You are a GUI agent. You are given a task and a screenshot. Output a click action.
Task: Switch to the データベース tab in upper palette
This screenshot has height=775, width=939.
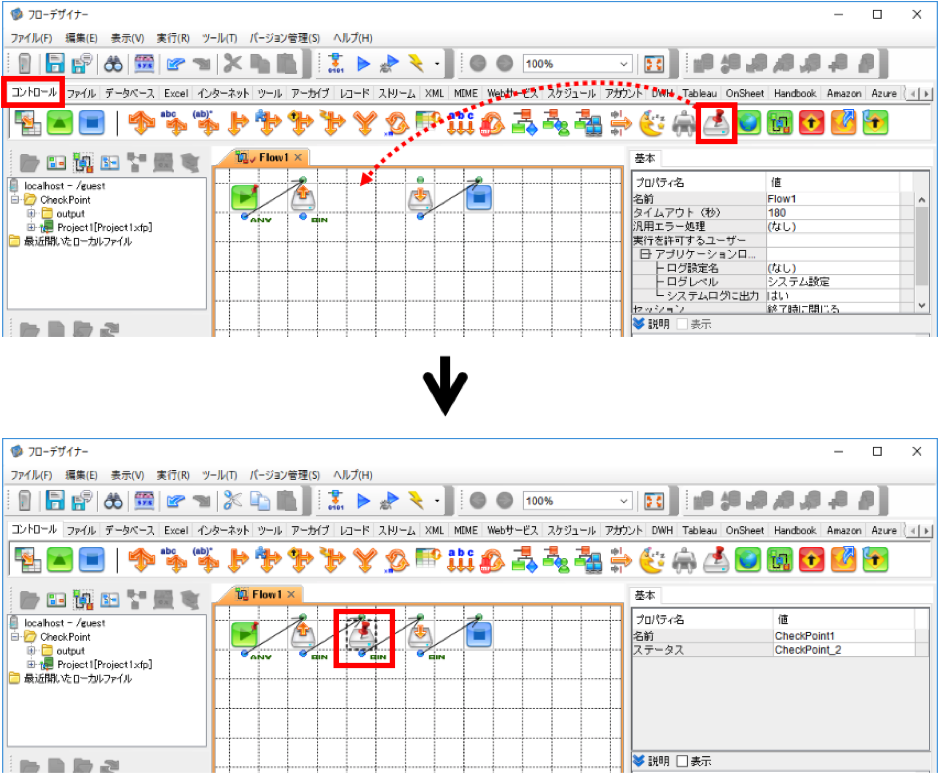(x=129, y=93)
